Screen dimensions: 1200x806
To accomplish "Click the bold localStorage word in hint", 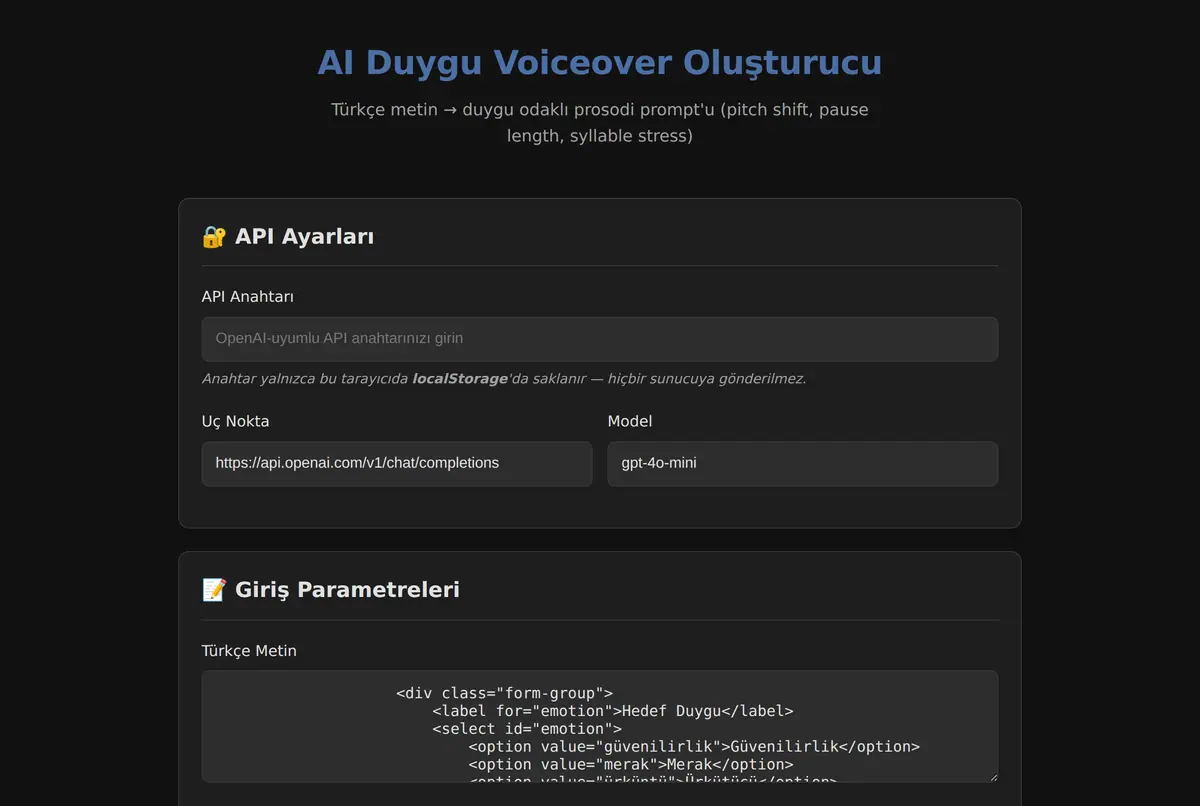I will click(x=460, y=379).
